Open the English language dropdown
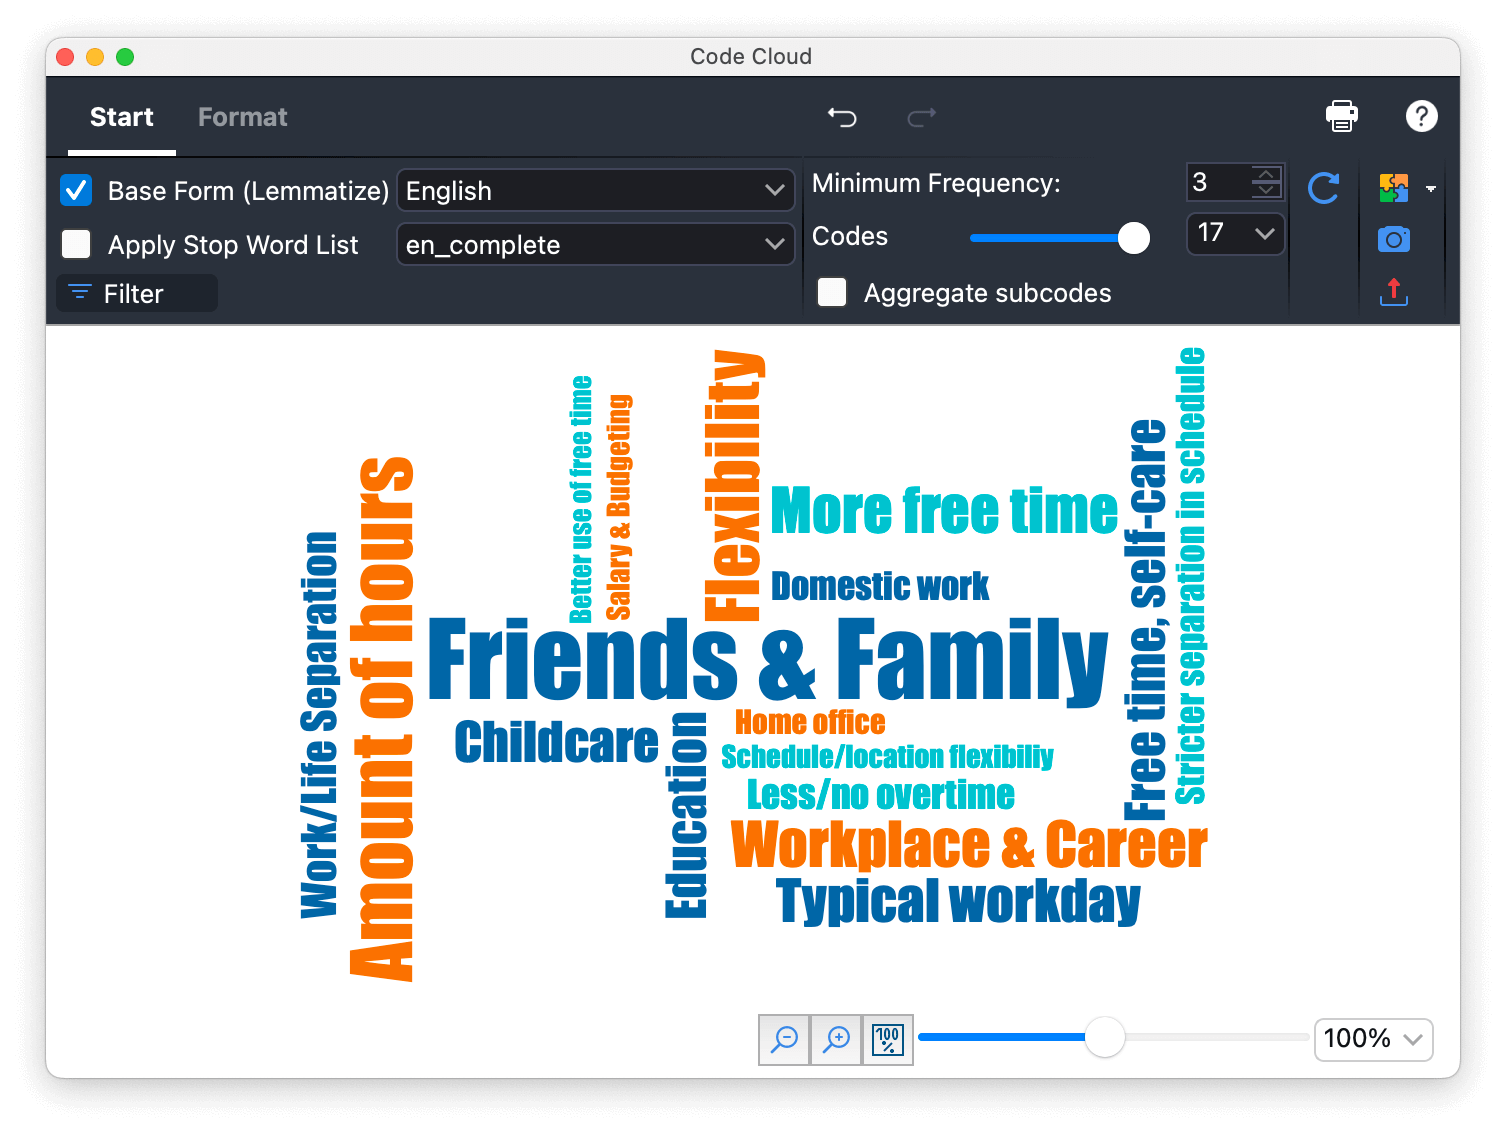The height and width of the screenshot is (1132, 1506). [x=595, y=190]
